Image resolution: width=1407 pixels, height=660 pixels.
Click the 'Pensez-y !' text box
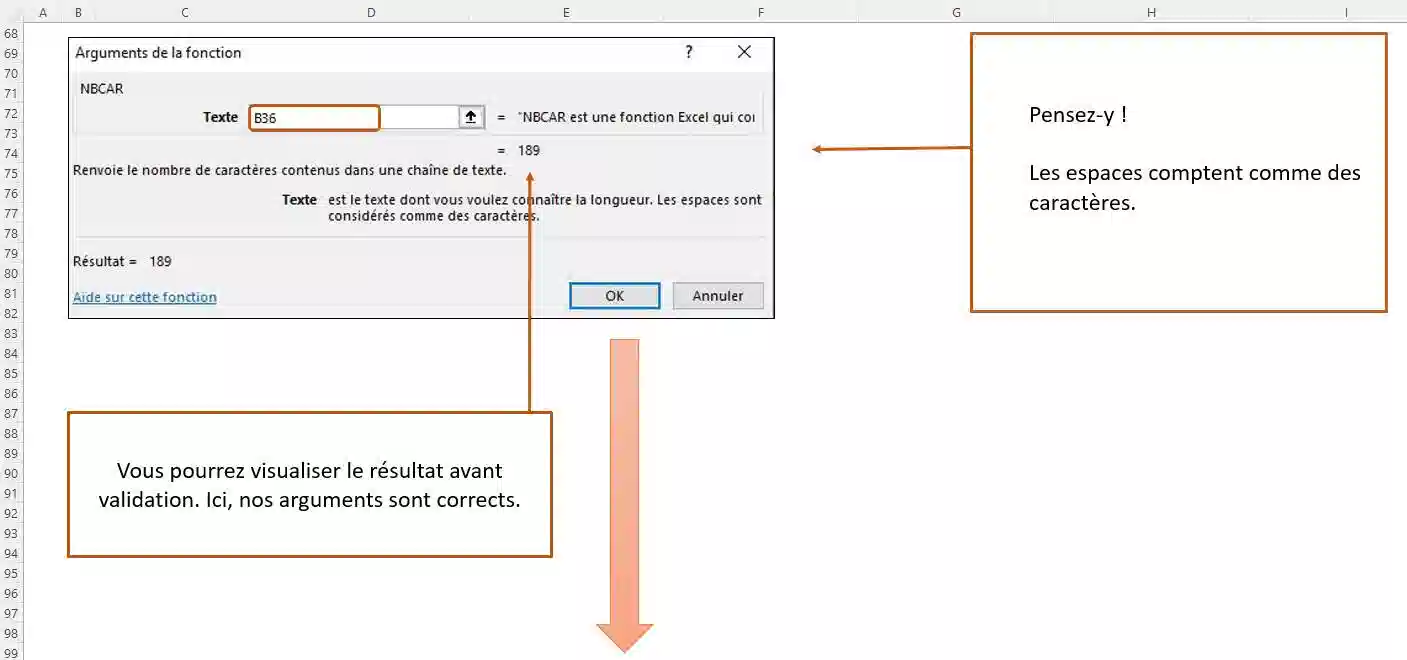1178,172
